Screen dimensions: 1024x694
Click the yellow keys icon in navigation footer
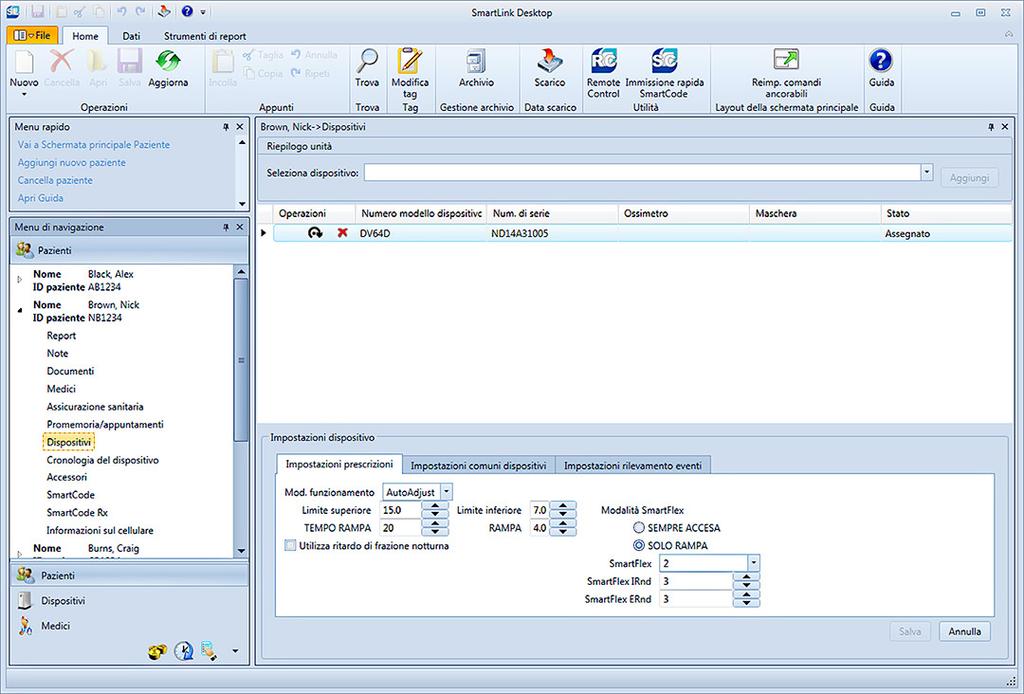tap(157, 651)
